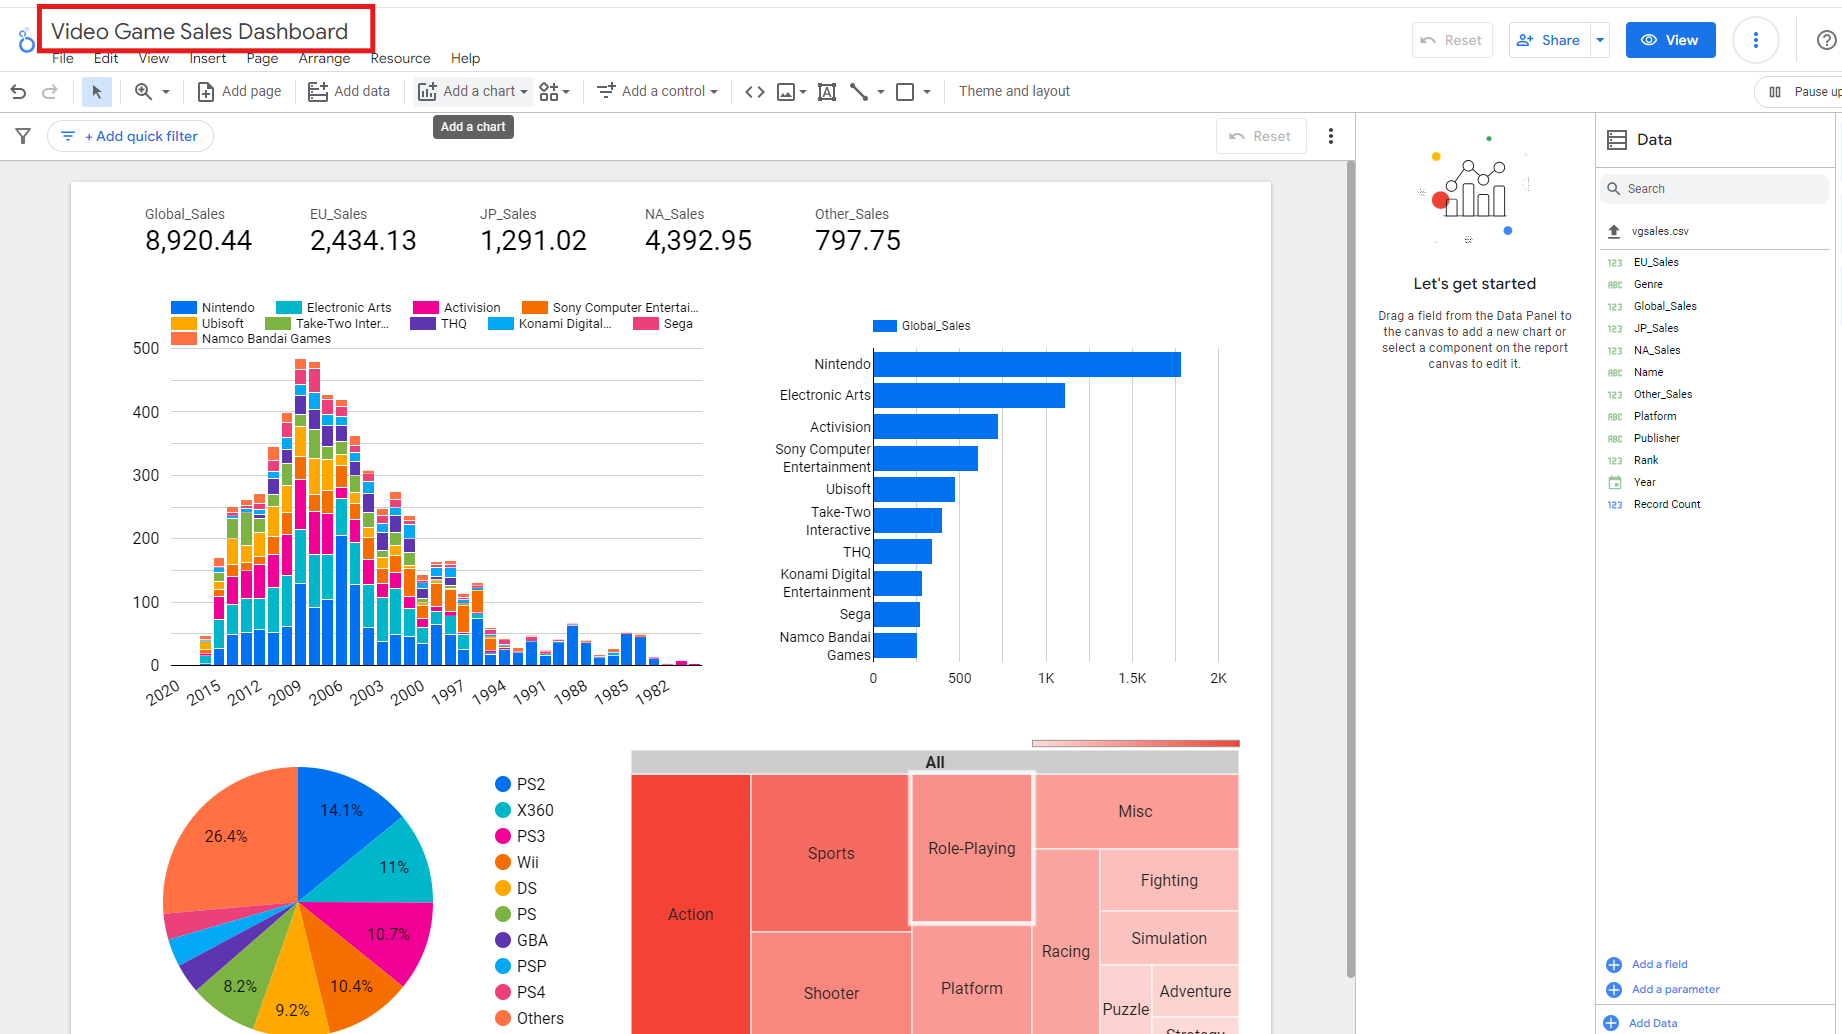Viewport: 1842px width, 1034px height.
Task: Open the Add a control dropdown
Action: coord(658,92)
